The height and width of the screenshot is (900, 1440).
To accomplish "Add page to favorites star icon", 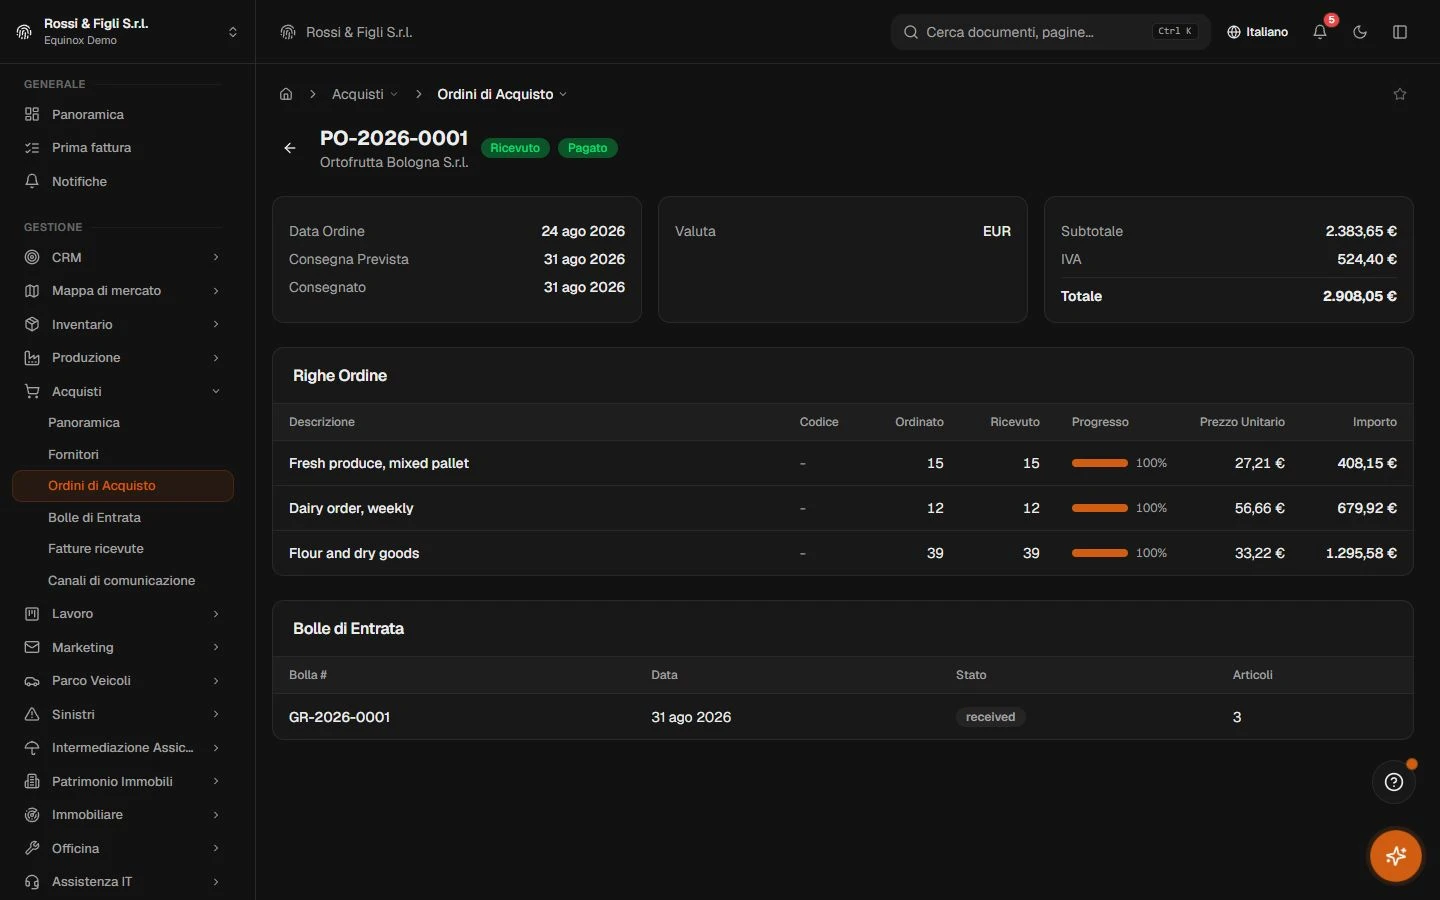I will (1400, 94).
